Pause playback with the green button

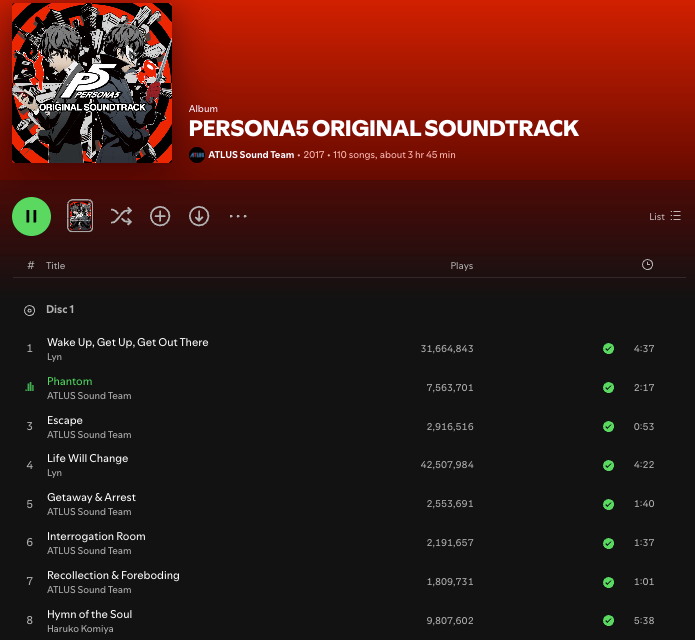coord(31,216)
